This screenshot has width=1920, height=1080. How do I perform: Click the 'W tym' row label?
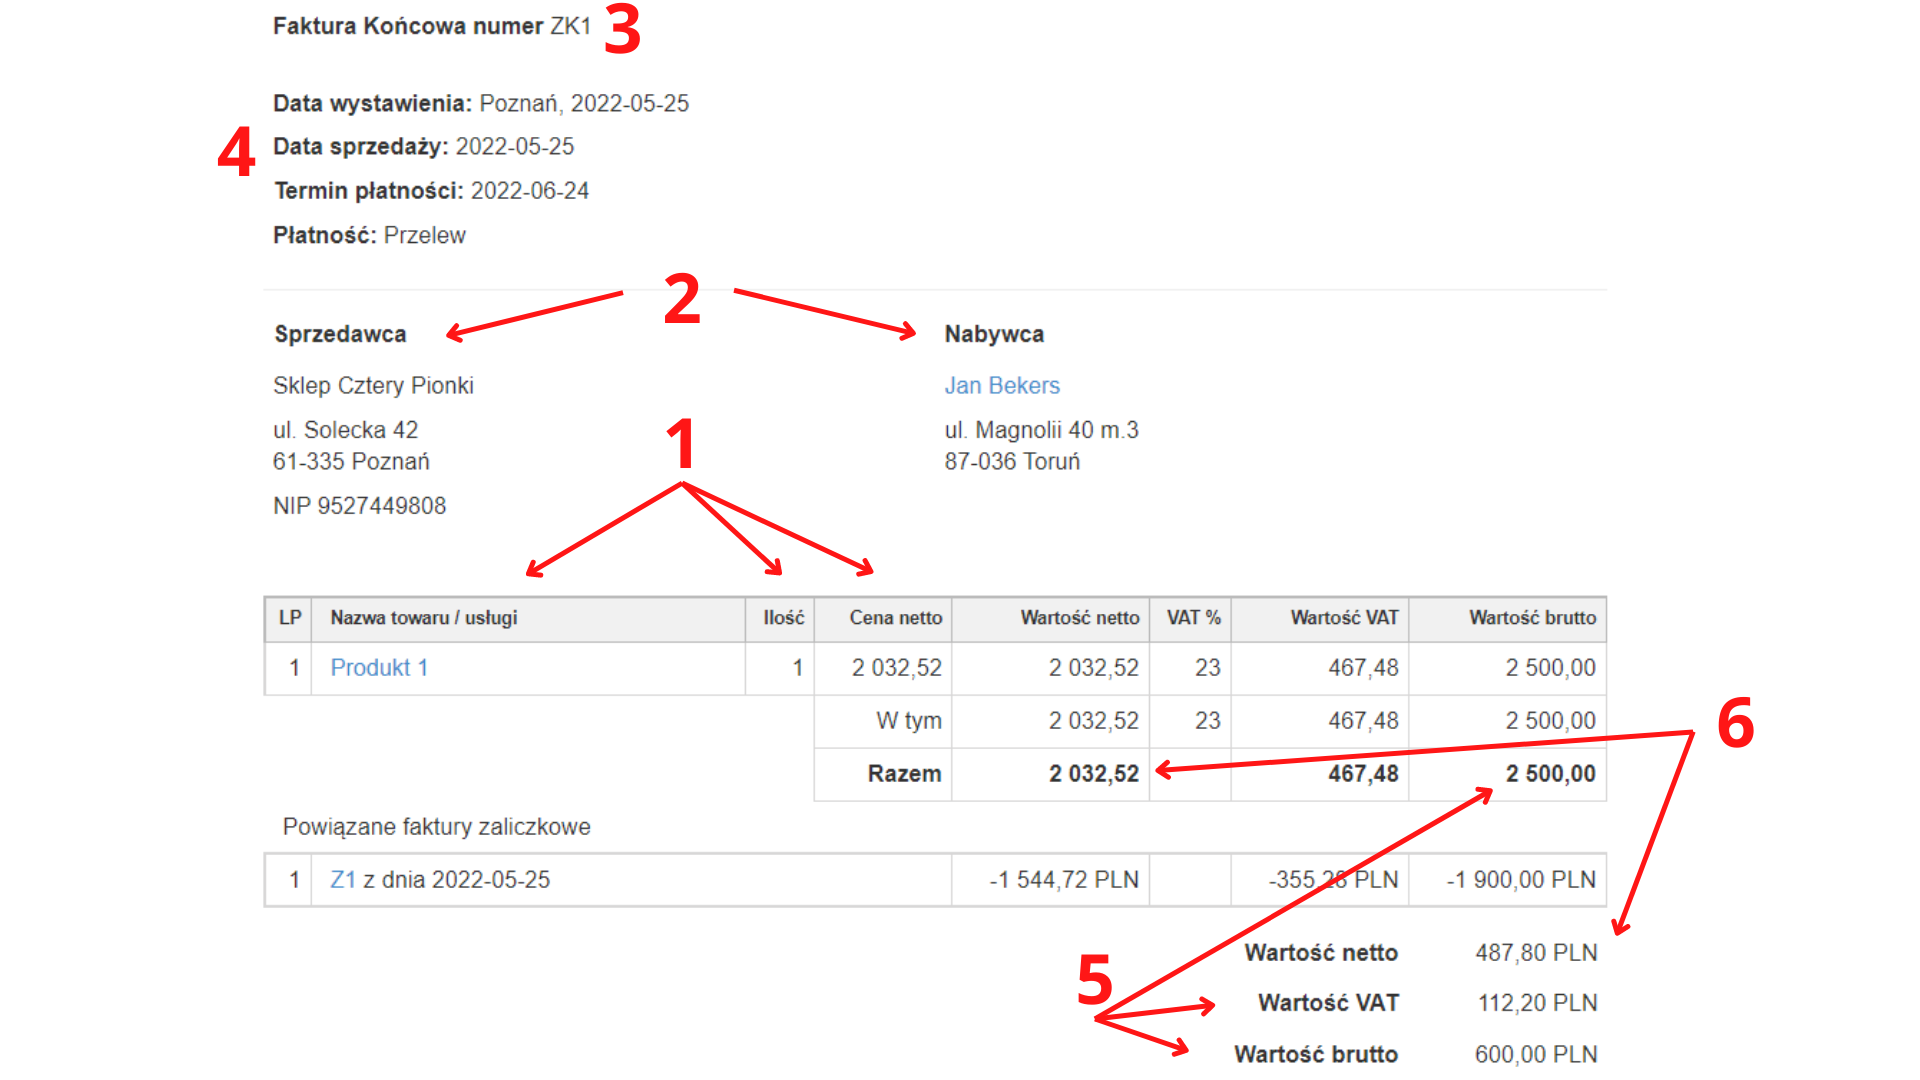click(x=909, y=721)
